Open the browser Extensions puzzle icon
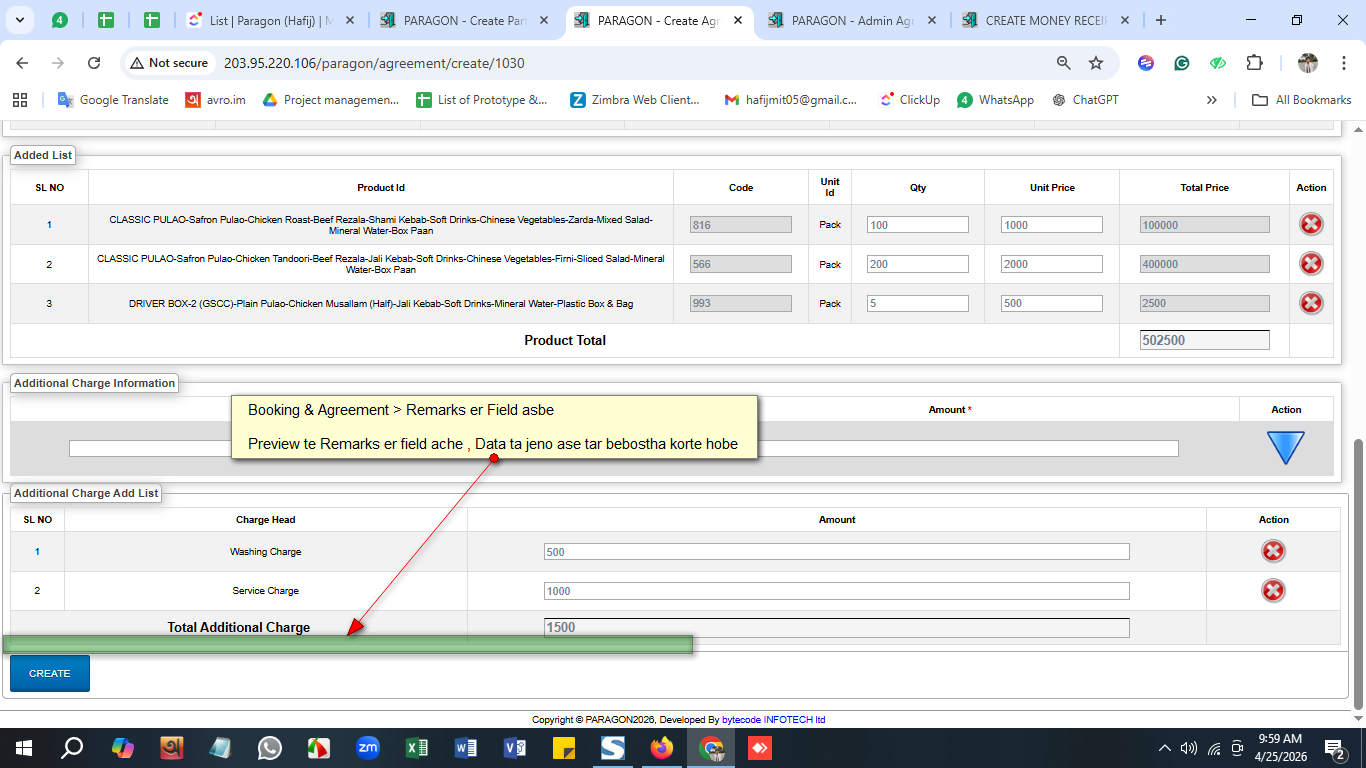The width and height of the screenshot is (1366, 768). (x=1254, y=63)
